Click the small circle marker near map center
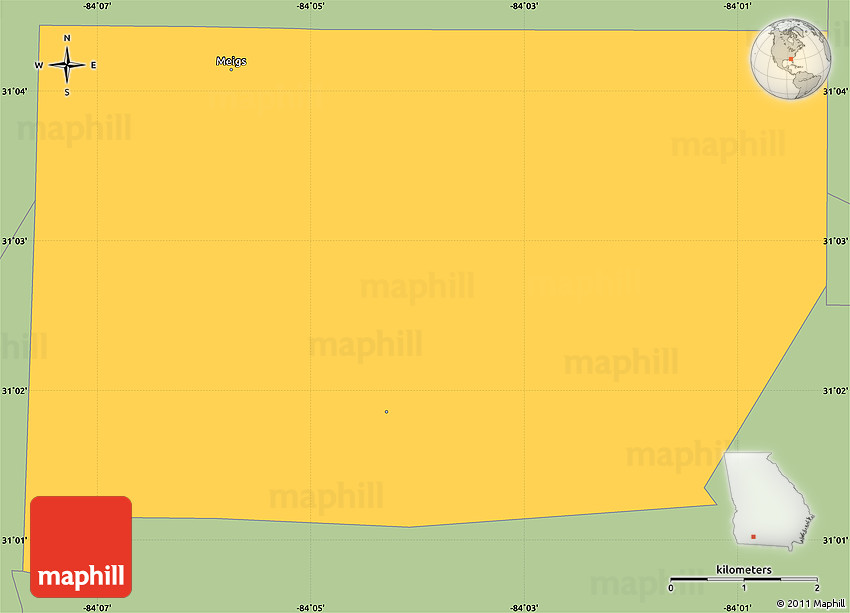 [x=386, y=411]
